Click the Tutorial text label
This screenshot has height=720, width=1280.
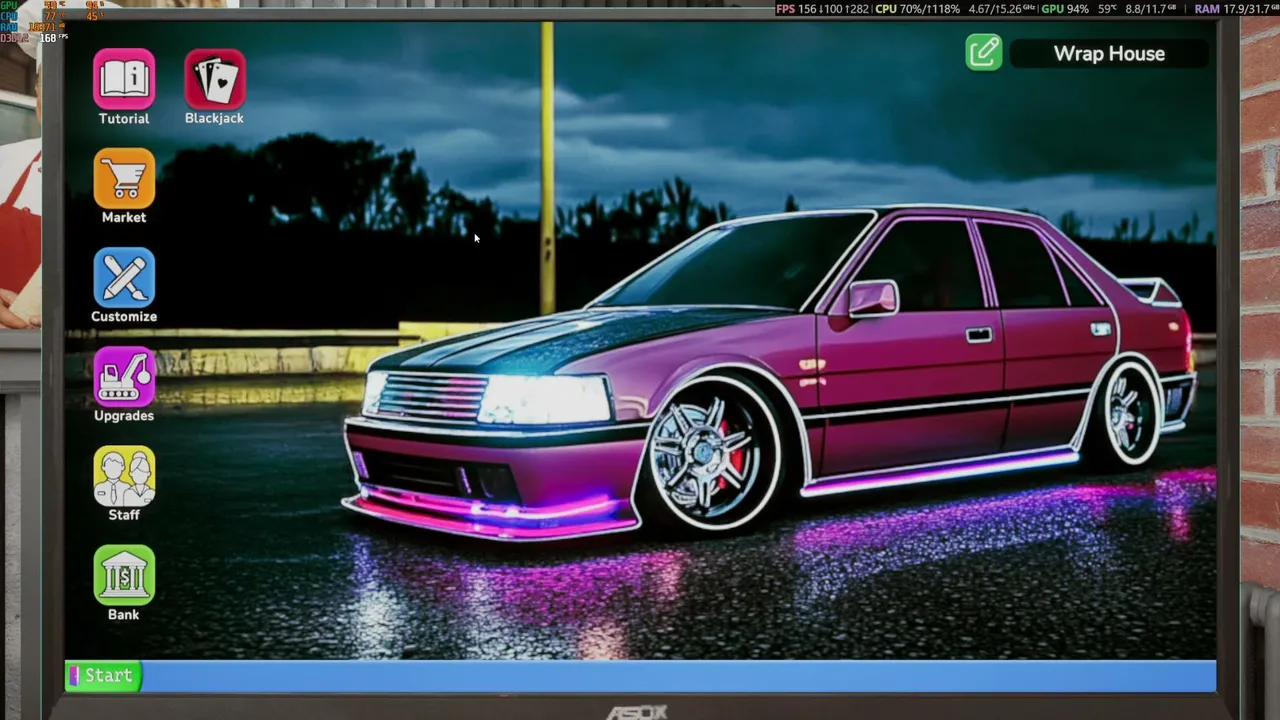[124, 118]
